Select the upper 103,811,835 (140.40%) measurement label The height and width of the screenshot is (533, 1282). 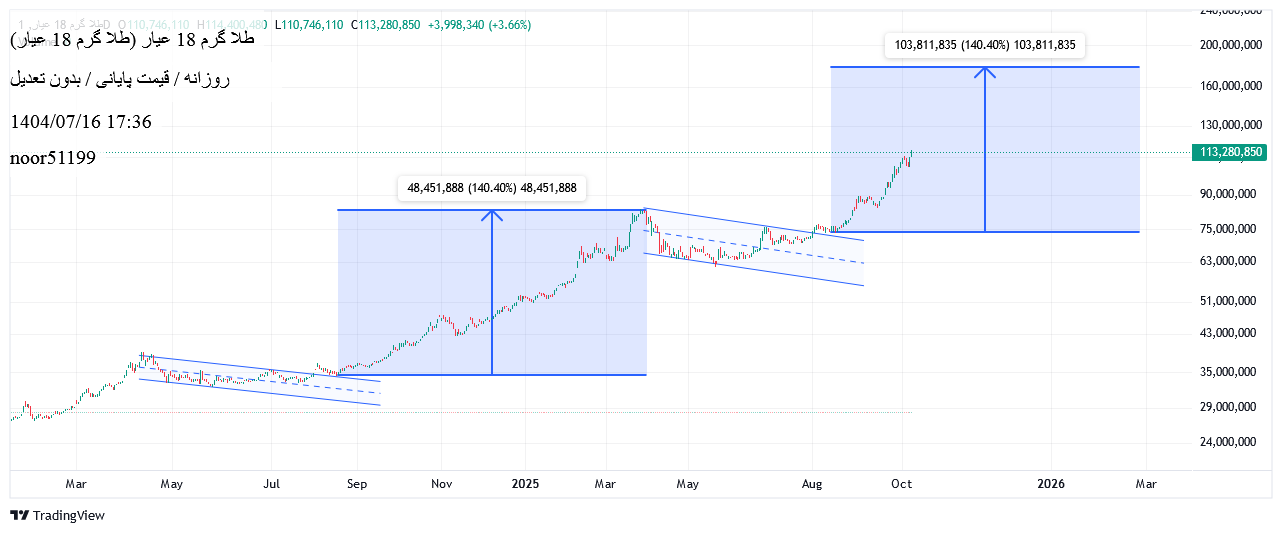pos(985,45)
